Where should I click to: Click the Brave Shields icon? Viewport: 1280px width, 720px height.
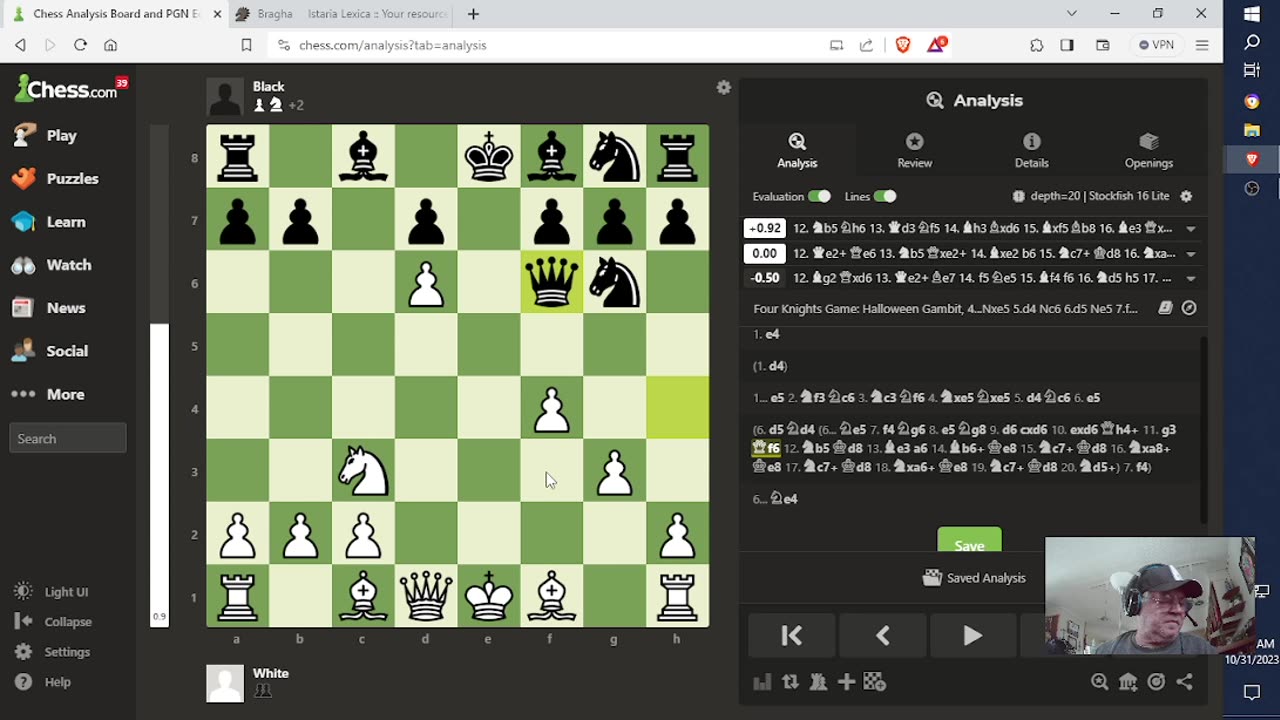point(903,45)
